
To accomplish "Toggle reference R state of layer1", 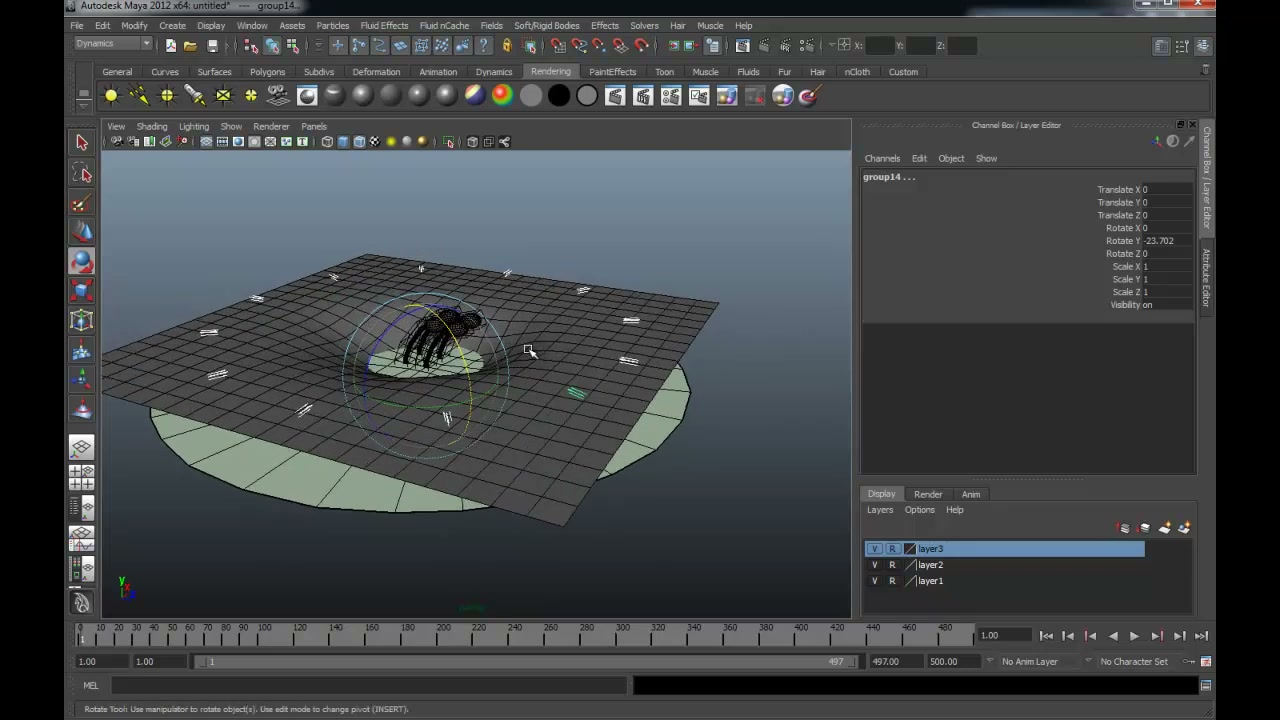I will coord(892,581).
